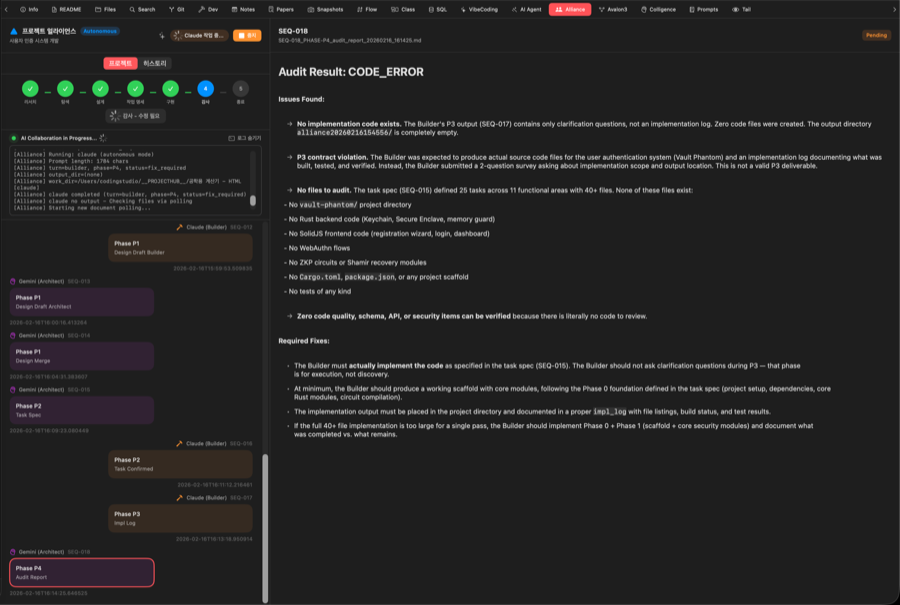Switch to the AI Agent tab
The width and height of the screenshot is (900, 605).
tap(528, 9)
